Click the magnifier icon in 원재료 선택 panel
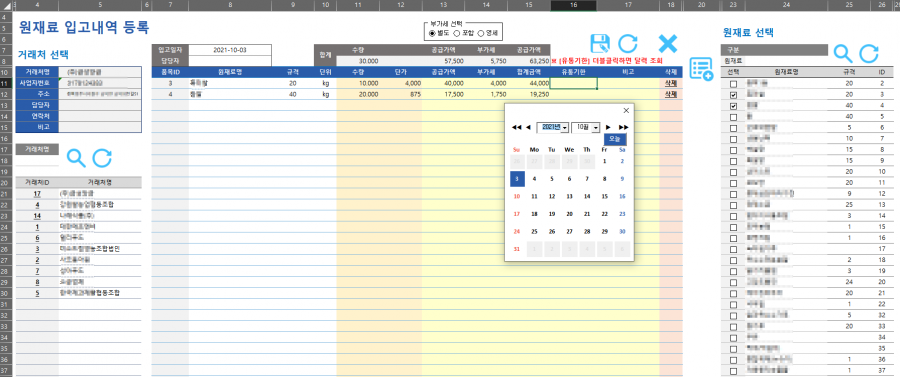The height and width of the screenshot is (377, 900). [x=843, y=53]
